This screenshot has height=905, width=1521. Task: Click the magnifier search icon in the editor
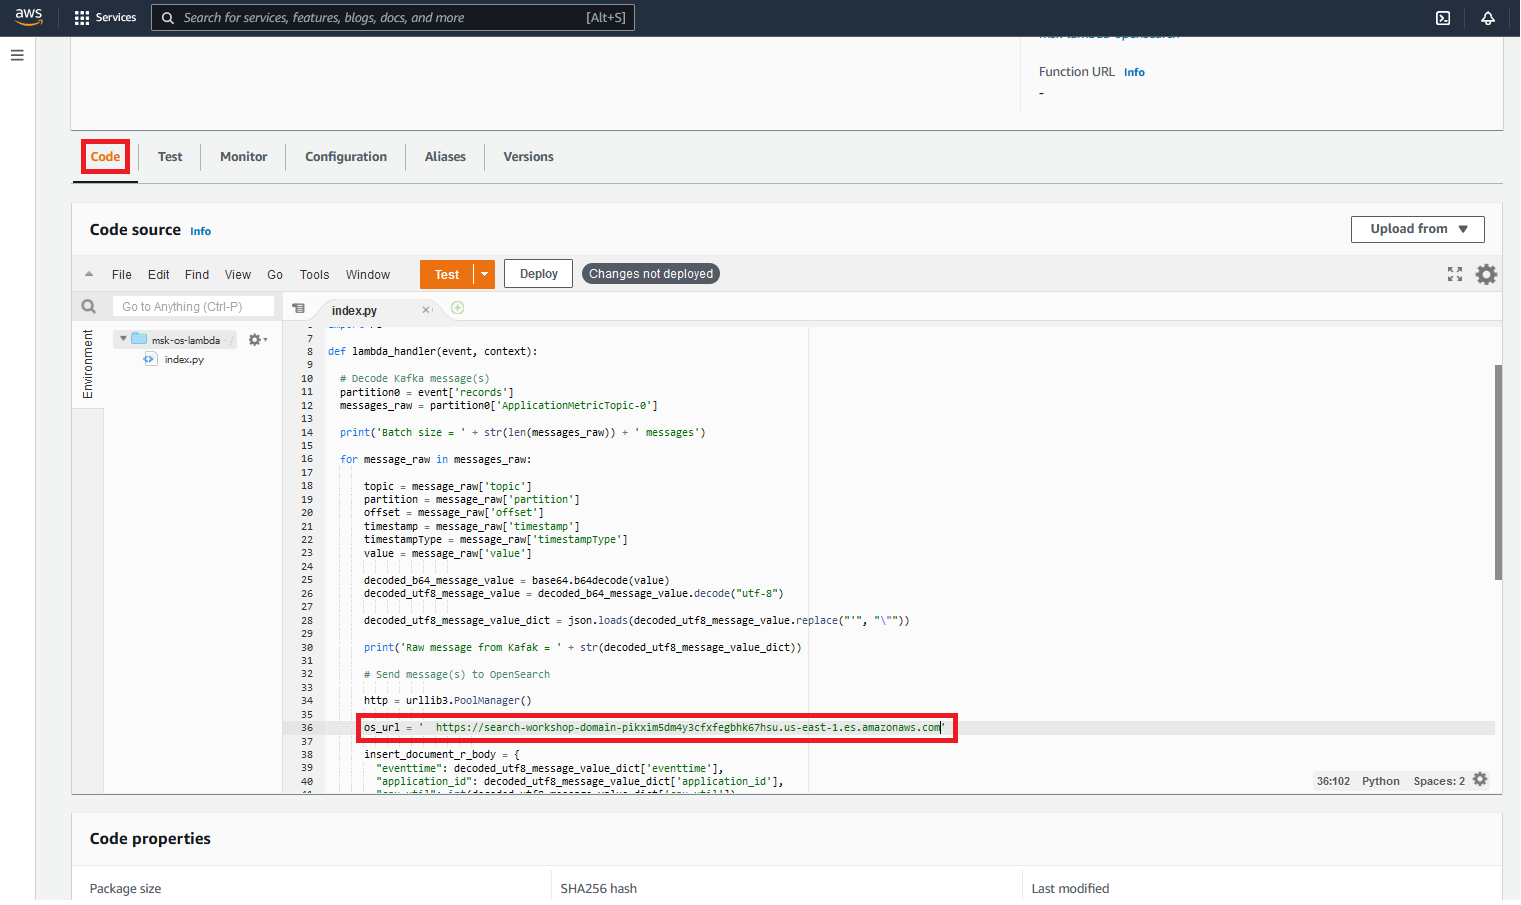(89, 307)
